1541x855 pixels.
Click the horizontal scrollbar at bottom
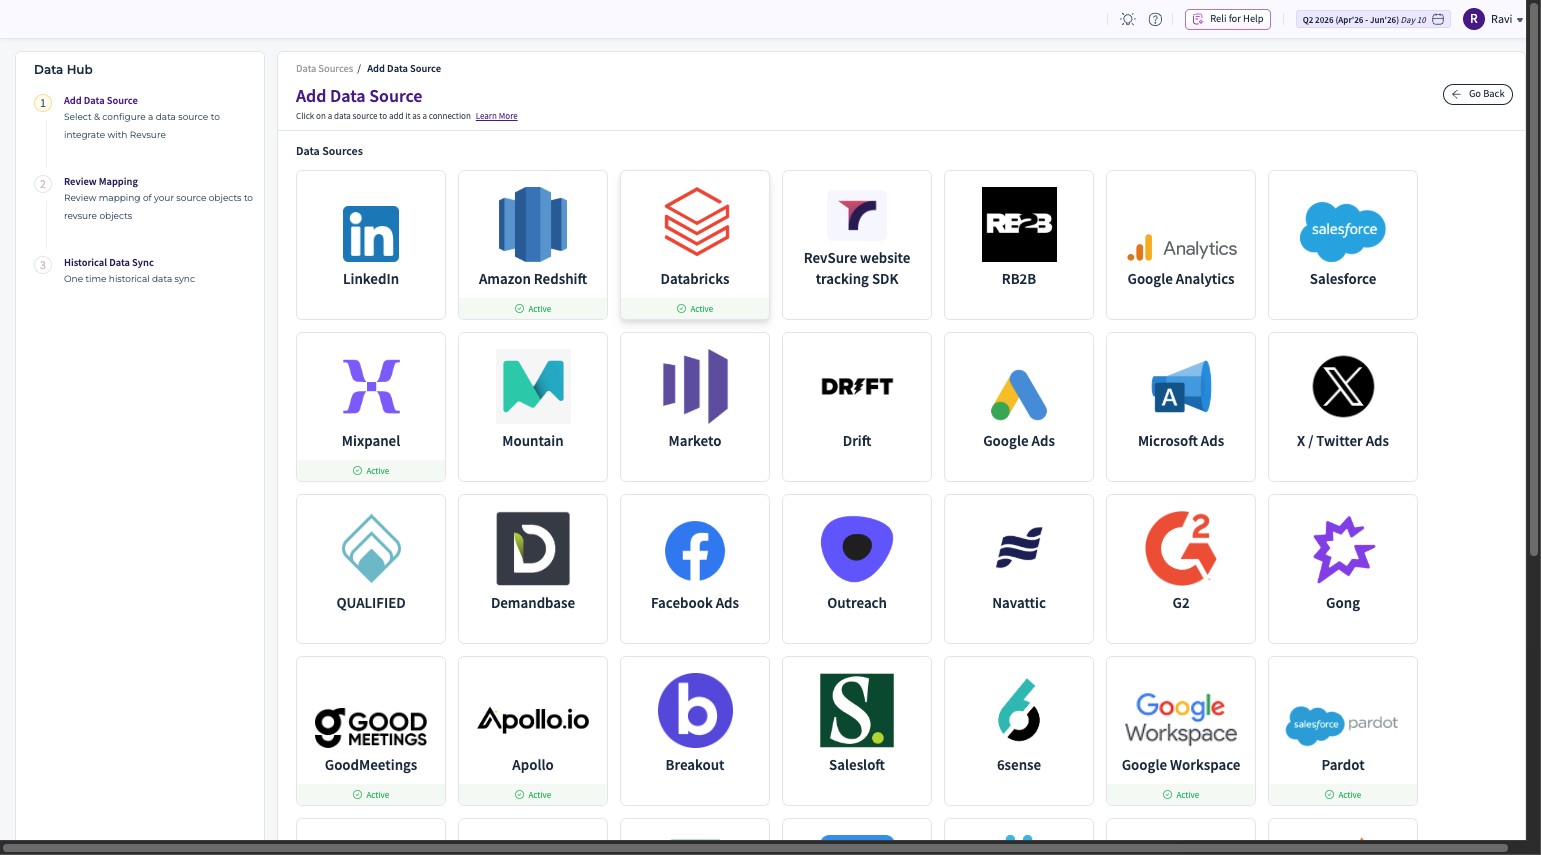point(754,848)
